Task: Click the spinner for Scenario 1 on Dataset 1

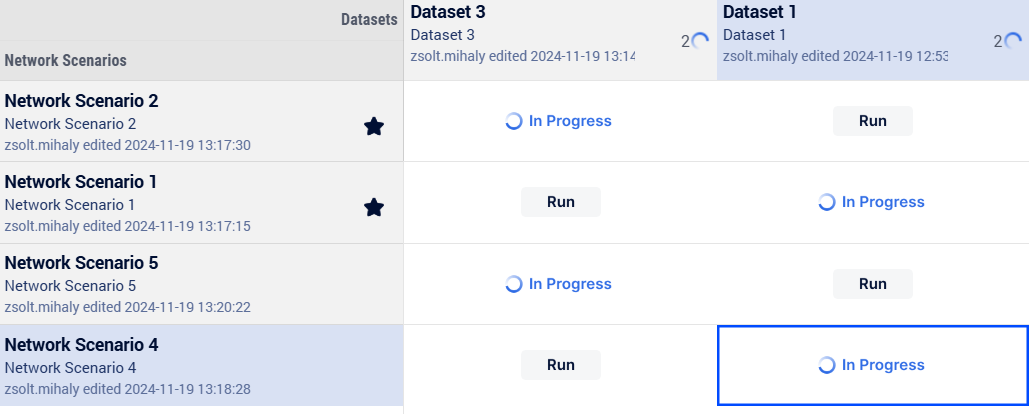Action: 826,202
